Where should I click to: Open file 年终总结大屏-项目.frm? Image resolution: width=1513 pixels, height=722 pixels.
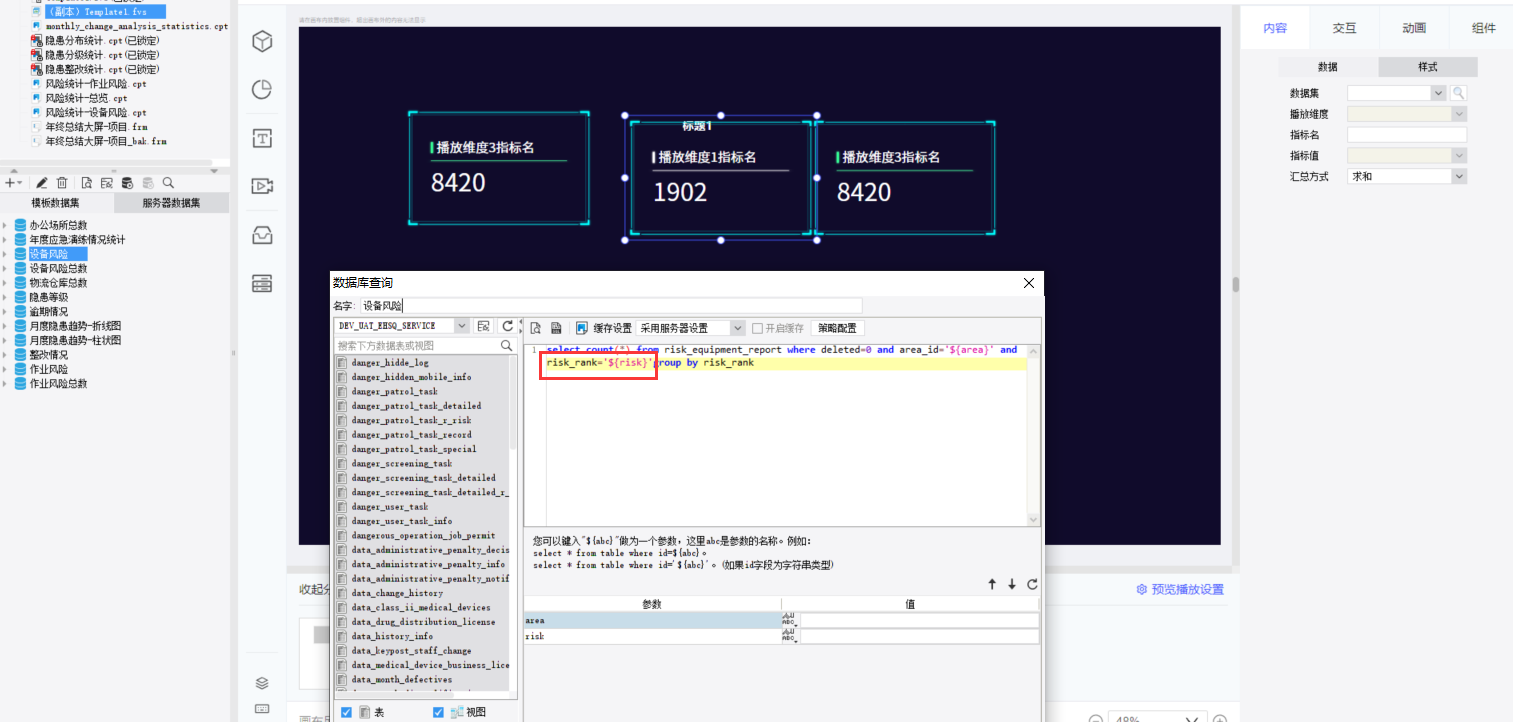96,127
